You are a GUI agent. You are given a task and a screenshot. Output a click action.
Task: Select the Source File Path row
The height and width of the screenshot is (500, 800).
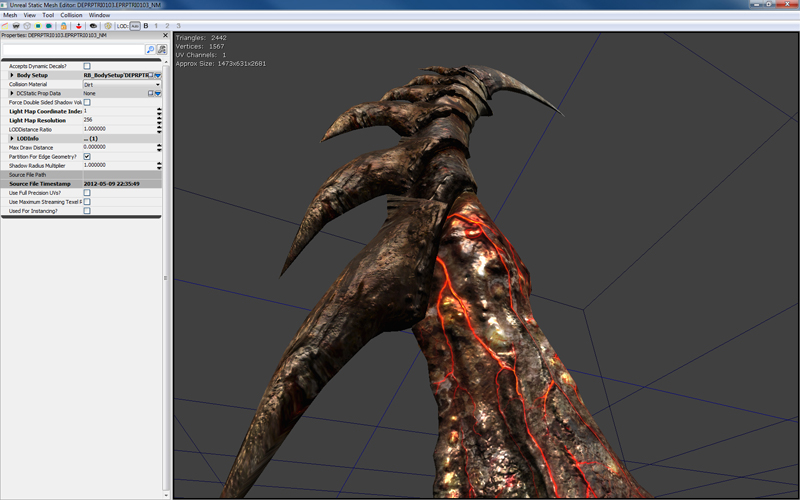click(81, 174)
